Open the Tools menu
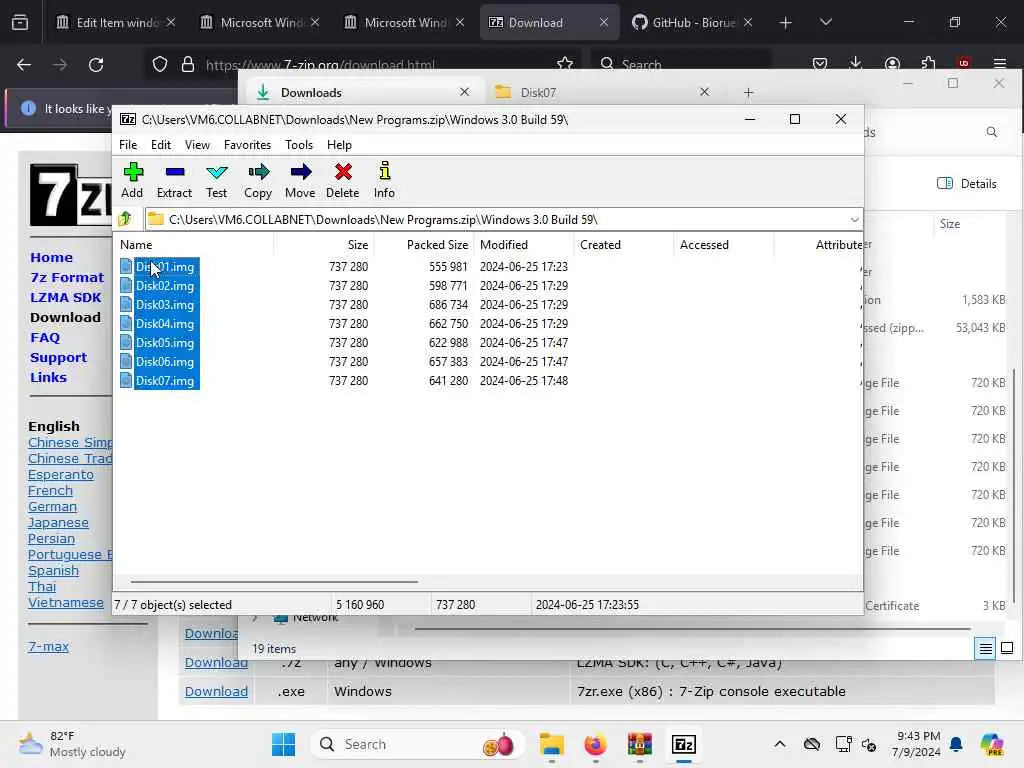This screenshot has width=1024, height=768. [x=298, y=145]
